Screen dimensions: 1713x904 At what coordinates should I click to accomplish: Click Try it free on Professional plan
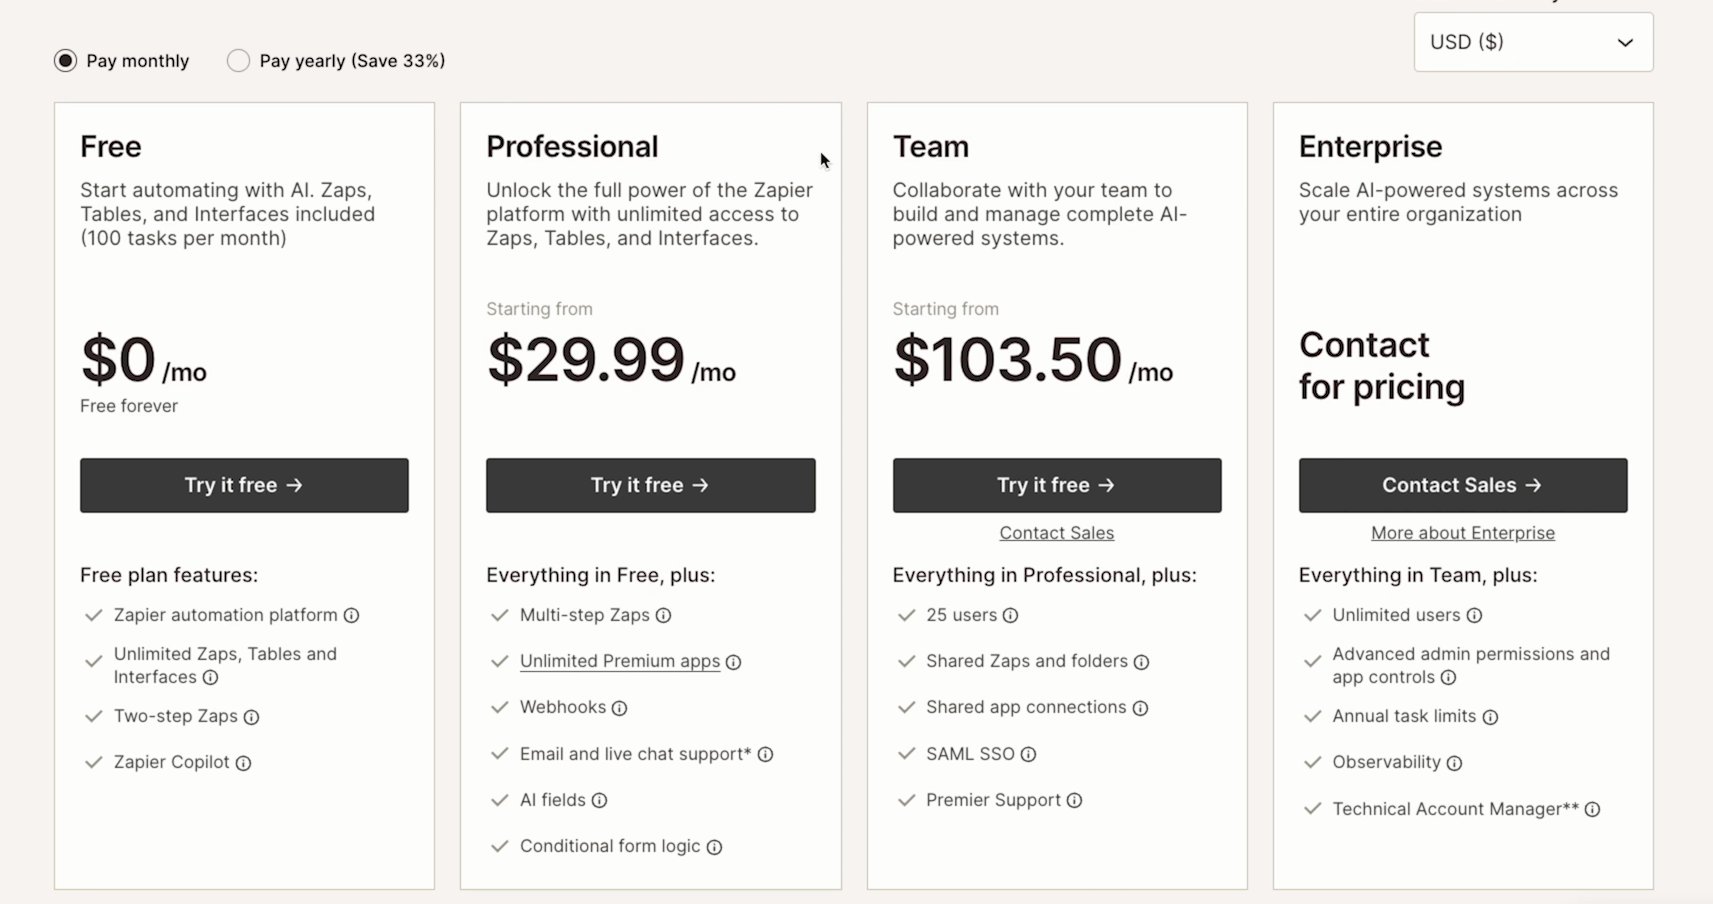tap(650, 485)
